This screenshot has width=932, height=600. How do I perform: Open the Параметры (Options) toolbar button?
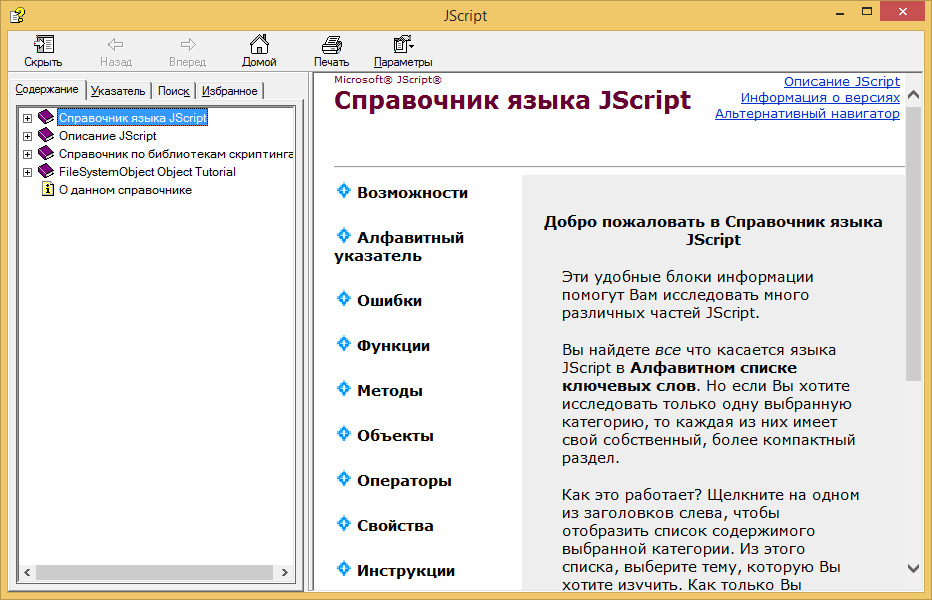[403, 45]
